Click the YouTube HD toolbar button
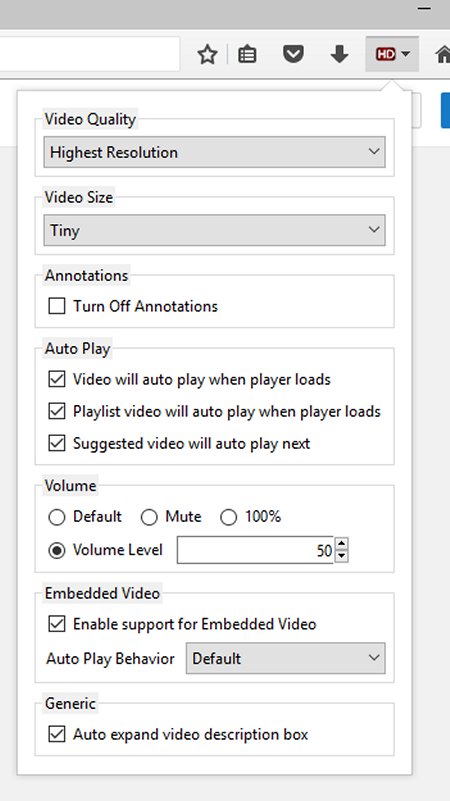 (x=392, y=54)
